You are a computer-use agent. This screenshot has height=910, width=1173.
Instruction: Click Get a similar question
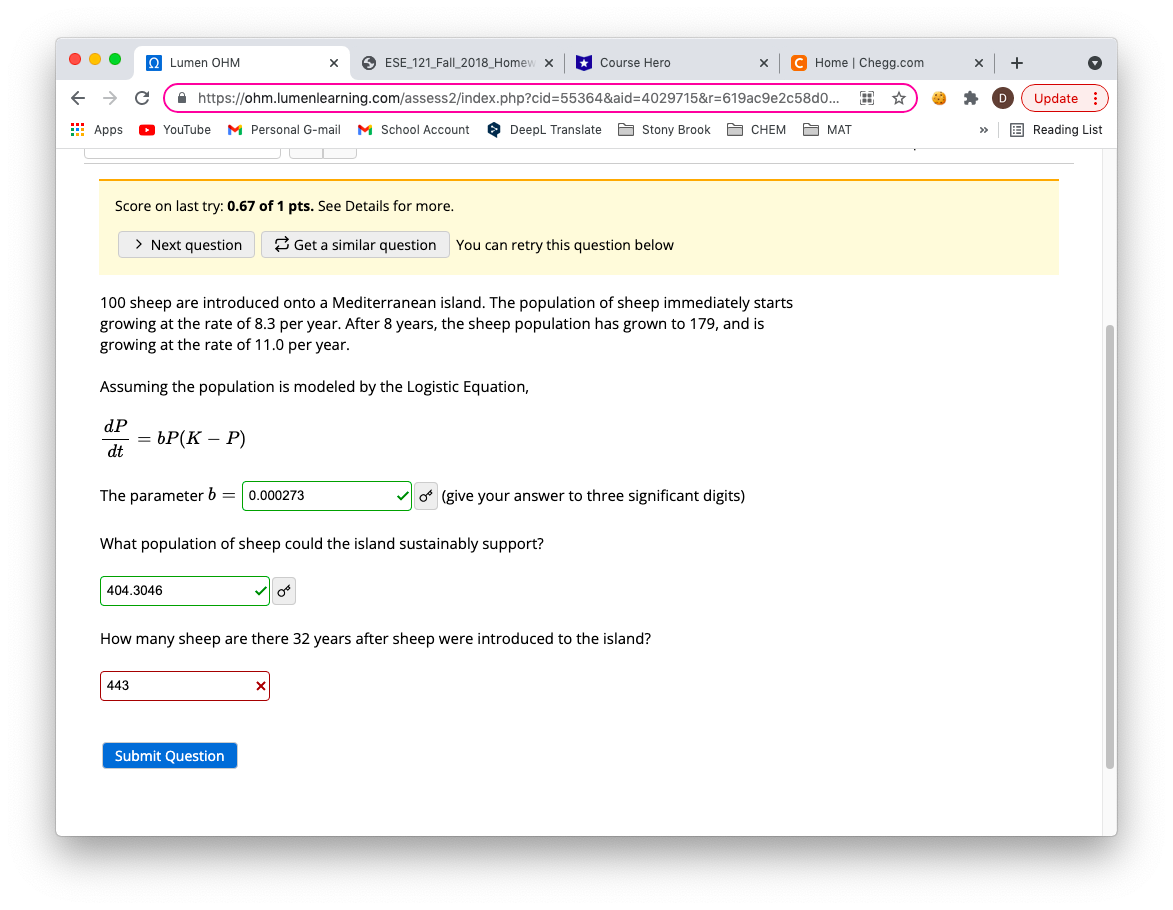click(x=355, y=244)
